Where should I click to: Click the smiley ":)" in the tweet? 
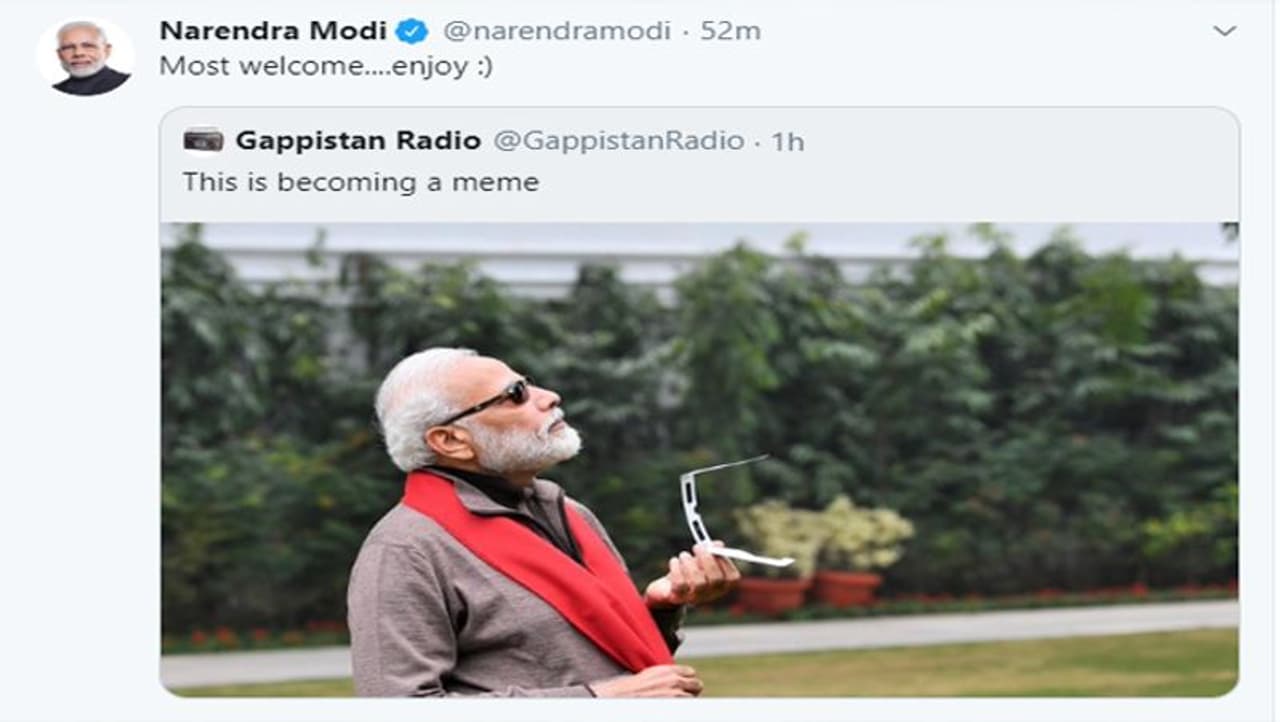[482, 66]
